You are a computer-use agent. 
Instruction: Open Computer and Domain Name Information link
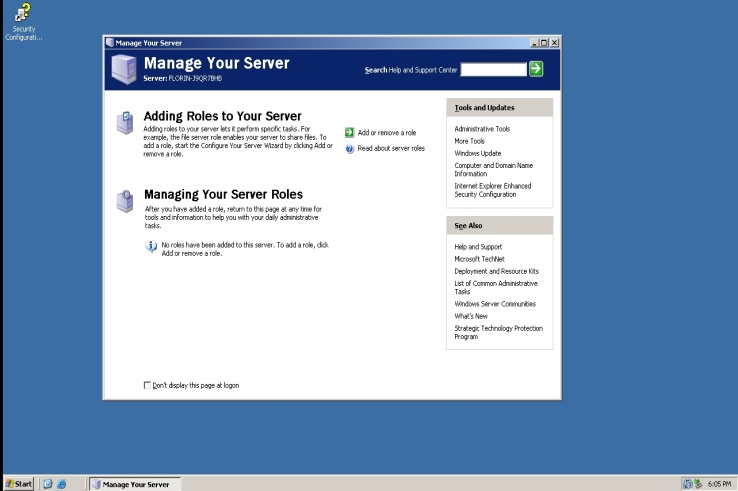click(493, 169)
